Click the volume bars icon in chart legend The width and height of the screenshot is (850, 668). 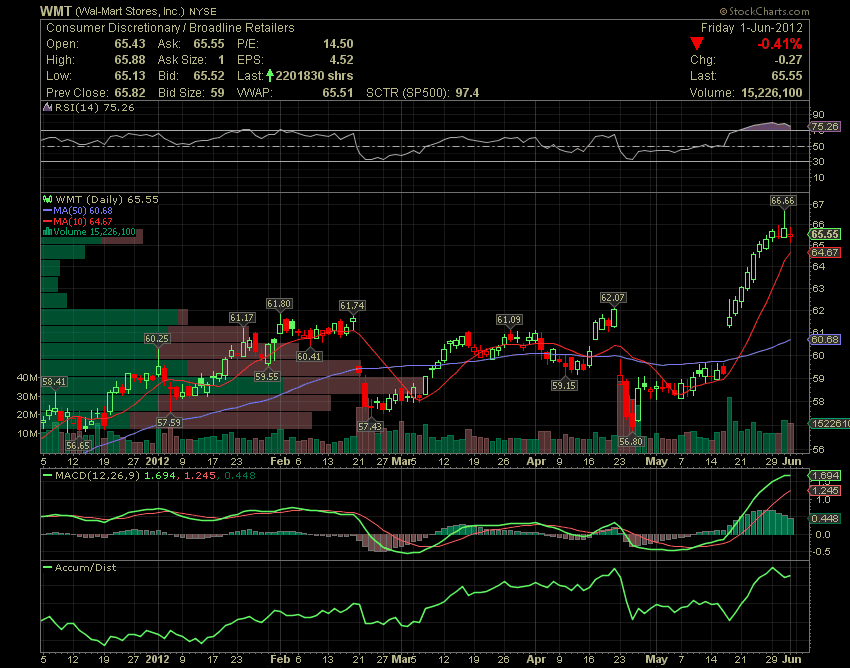click(x=47, y=232)
